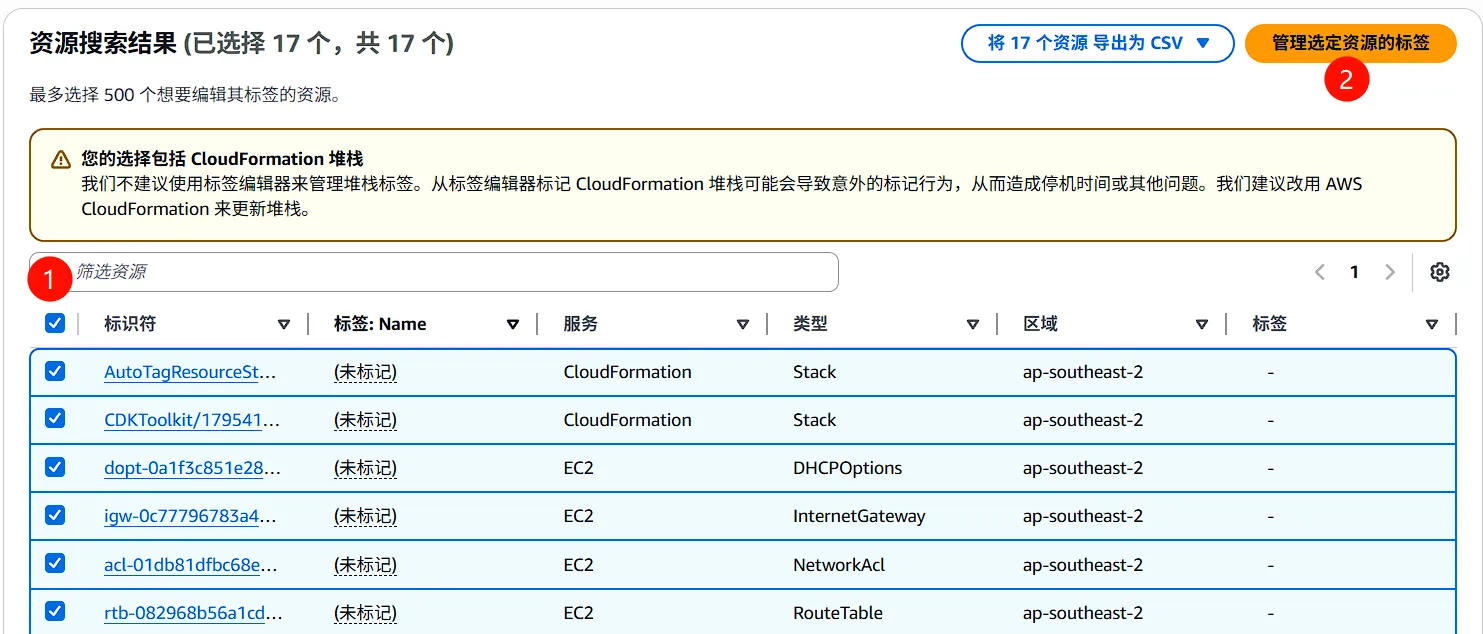
Task: Sort by 区域 column arrow
Action: 1202,324
